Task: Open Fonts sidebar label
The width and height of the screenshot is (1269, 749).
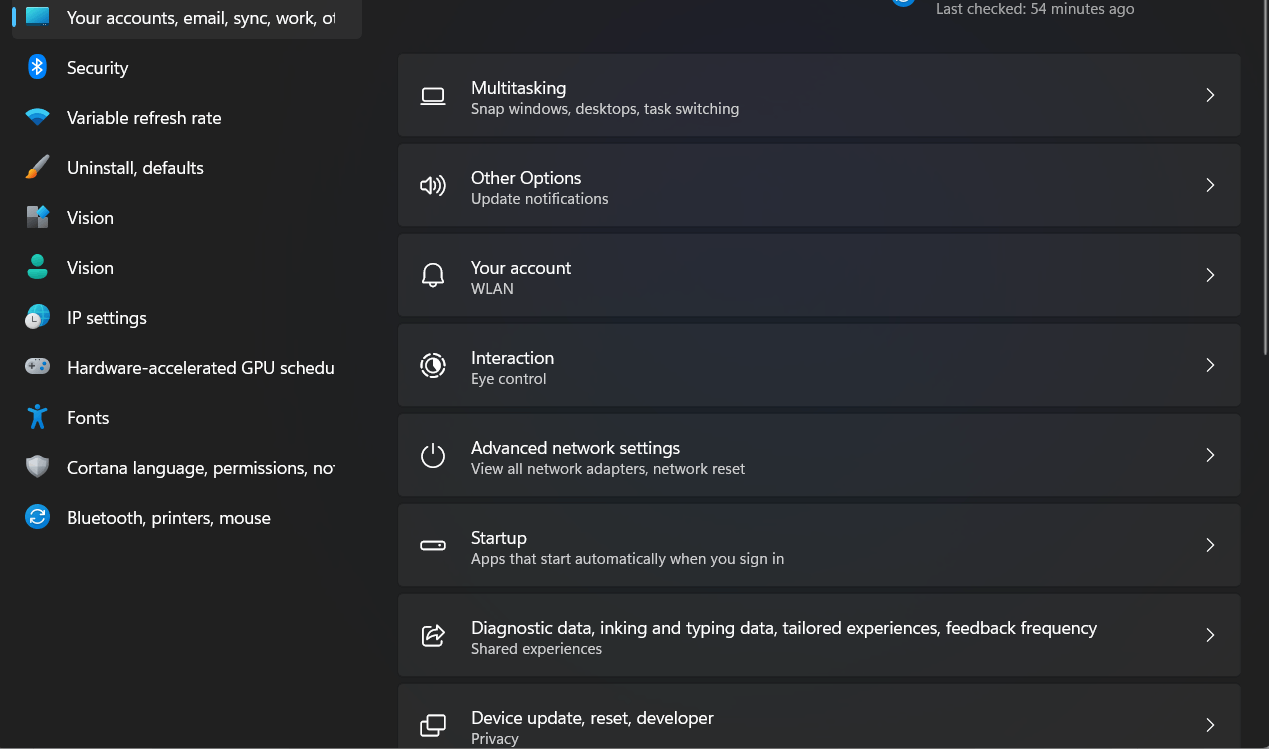Action: pos(88,418)
